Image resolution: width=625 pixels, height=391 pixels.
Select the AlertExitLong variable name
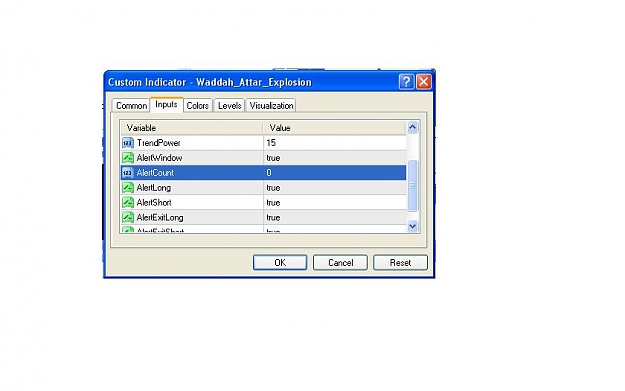coord(160,217)
